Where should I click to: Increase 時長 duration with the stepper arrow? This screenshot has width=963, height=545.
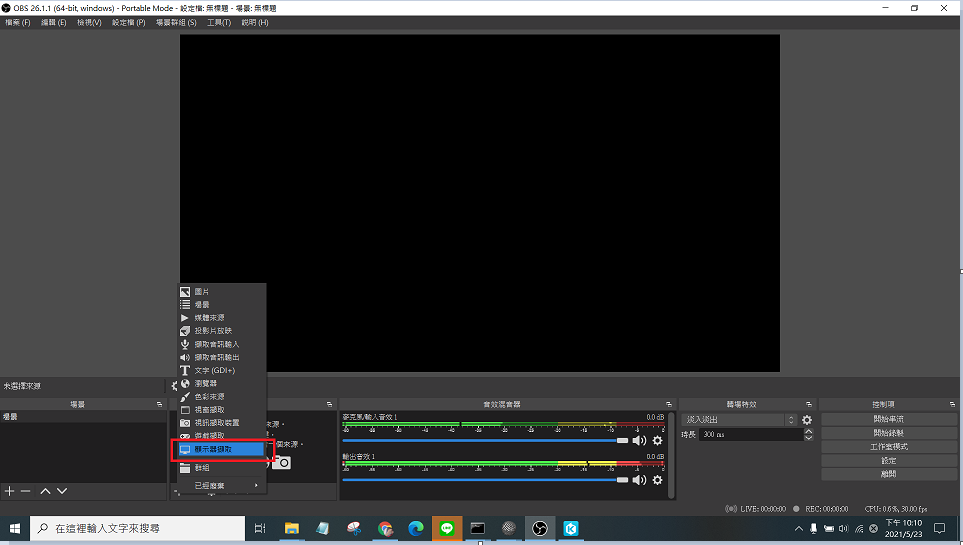click(x=807, y=432)
